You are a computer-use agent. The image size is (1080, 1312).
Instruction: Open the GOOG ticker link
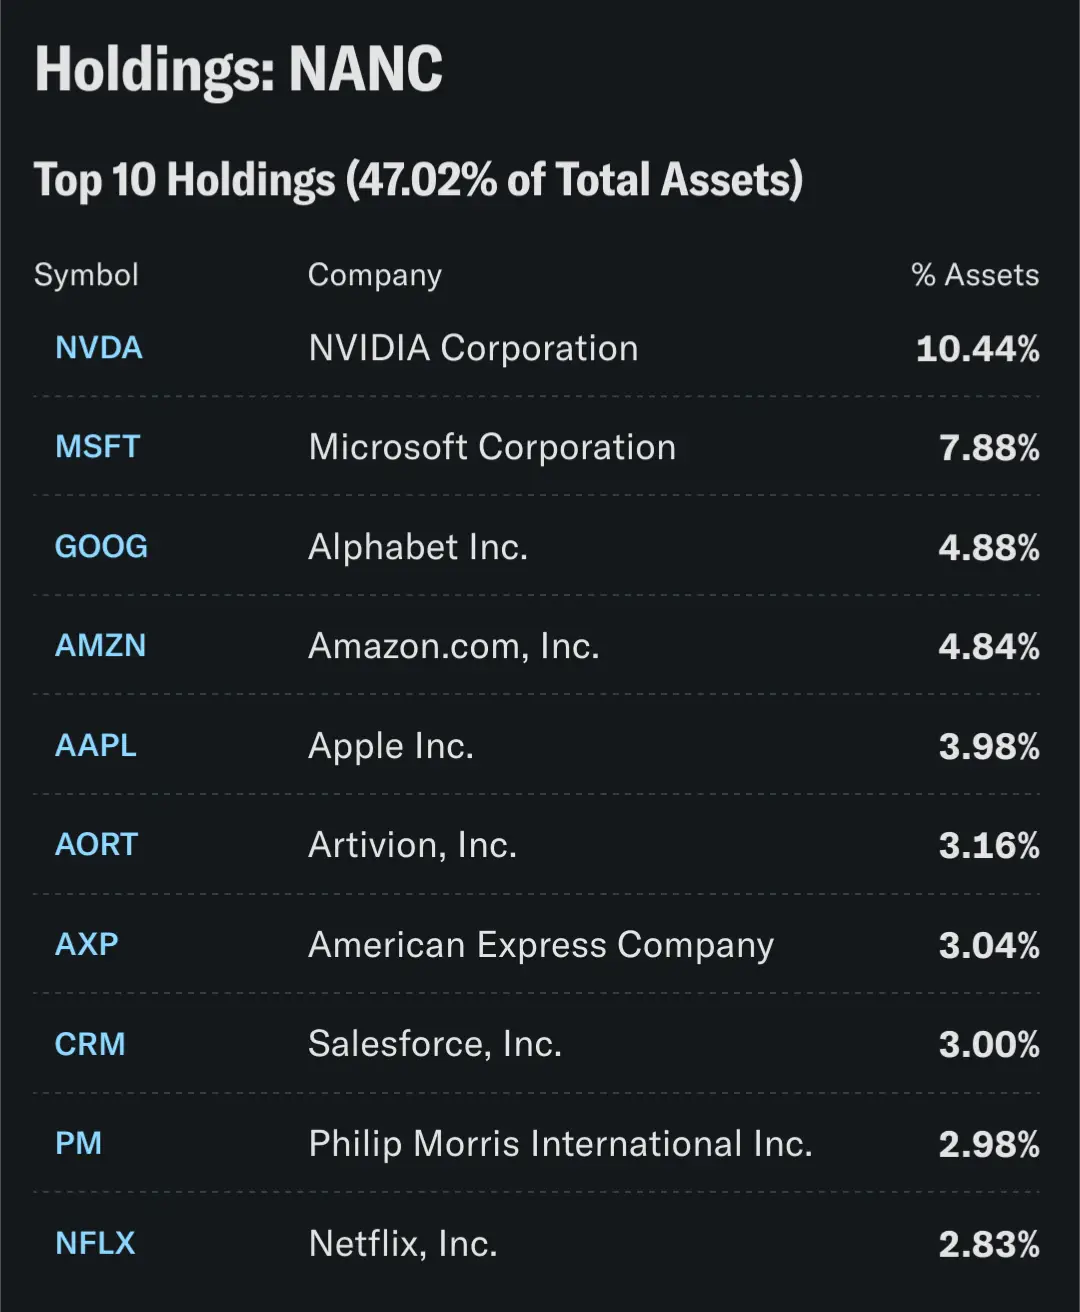point(101,547)
